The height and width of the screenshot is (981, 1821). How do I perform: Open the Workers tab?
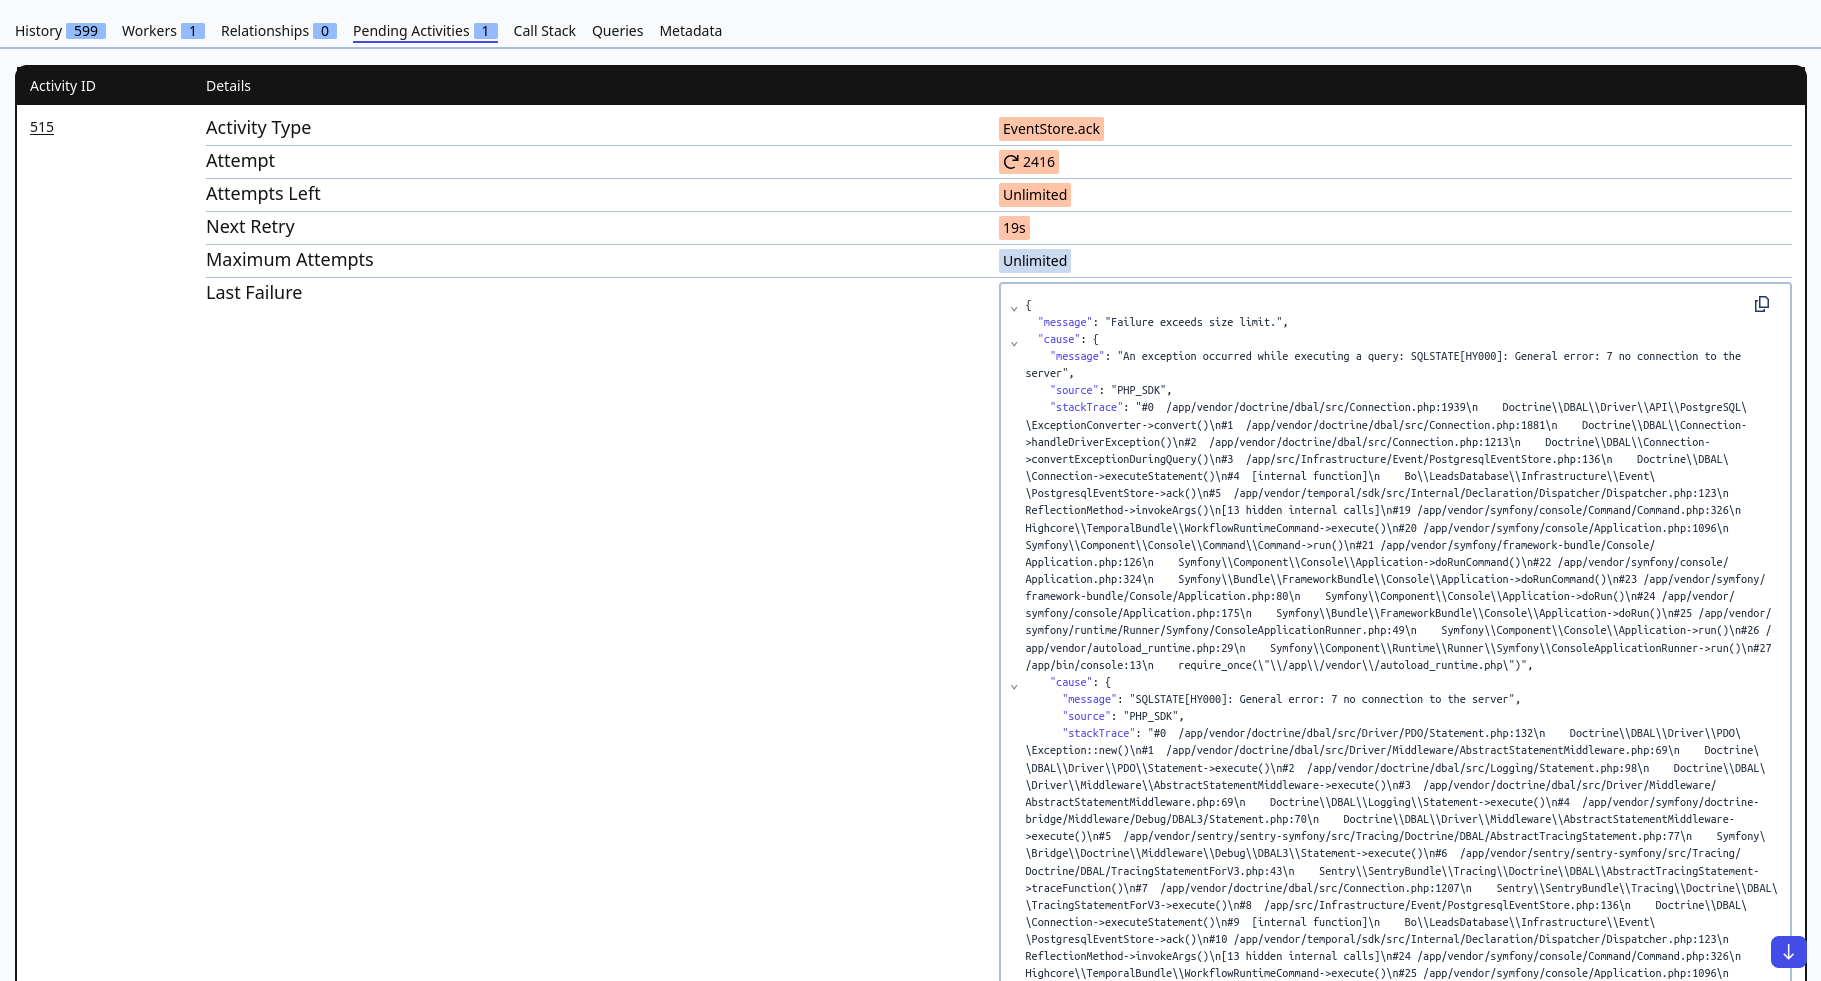coord(162,31)
